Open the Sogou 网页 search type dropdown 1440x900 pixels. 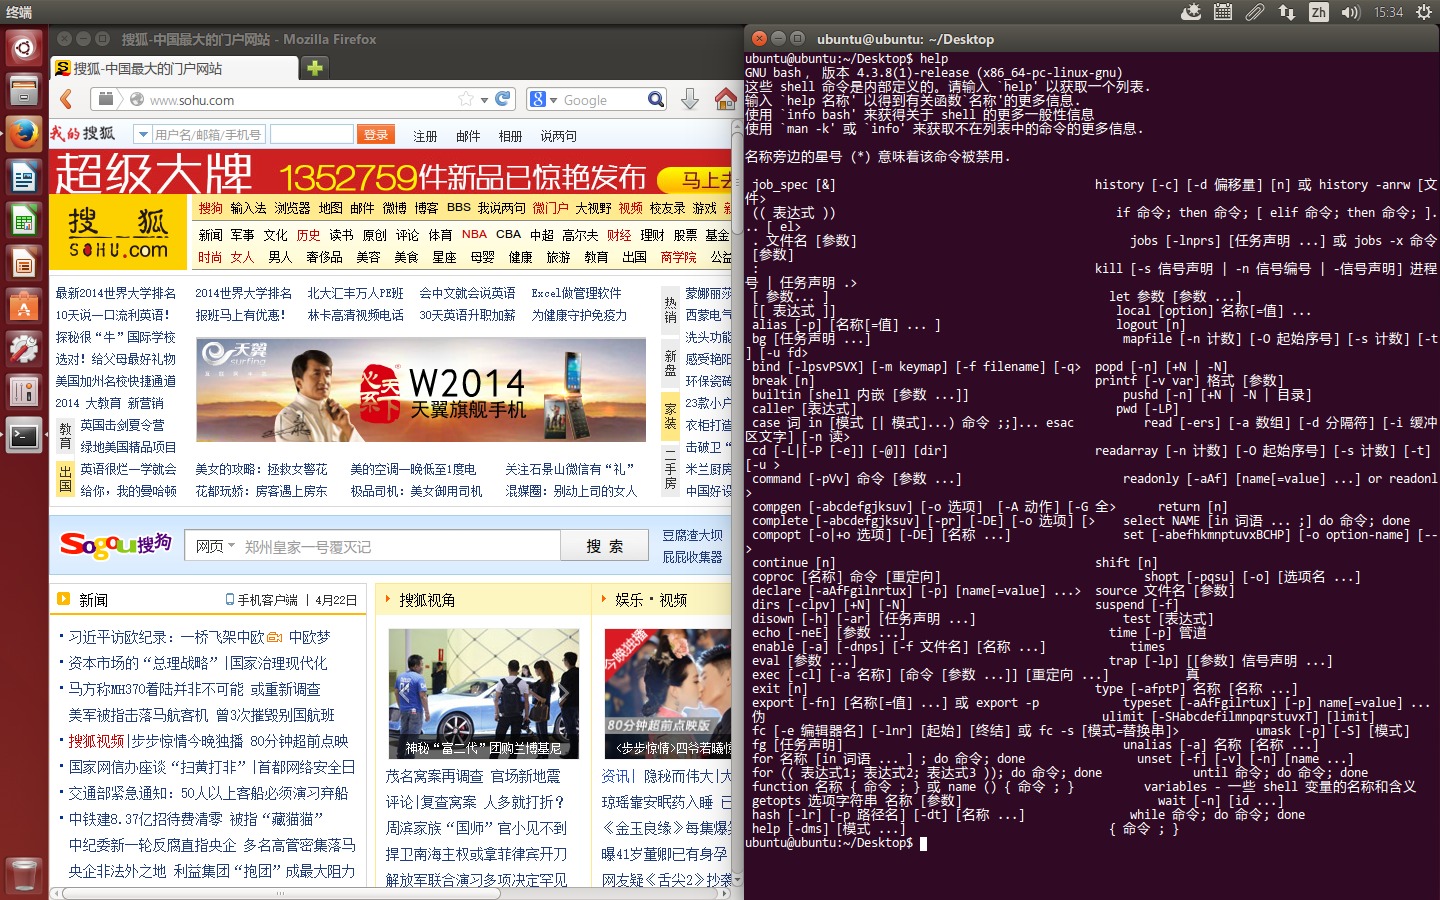216,546
